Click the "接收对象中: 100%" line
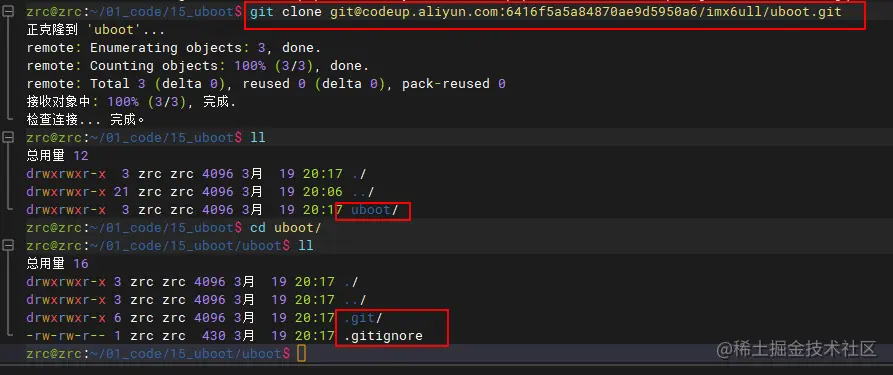893x375 pixels. pyautogui.click(x=131, y=102)
